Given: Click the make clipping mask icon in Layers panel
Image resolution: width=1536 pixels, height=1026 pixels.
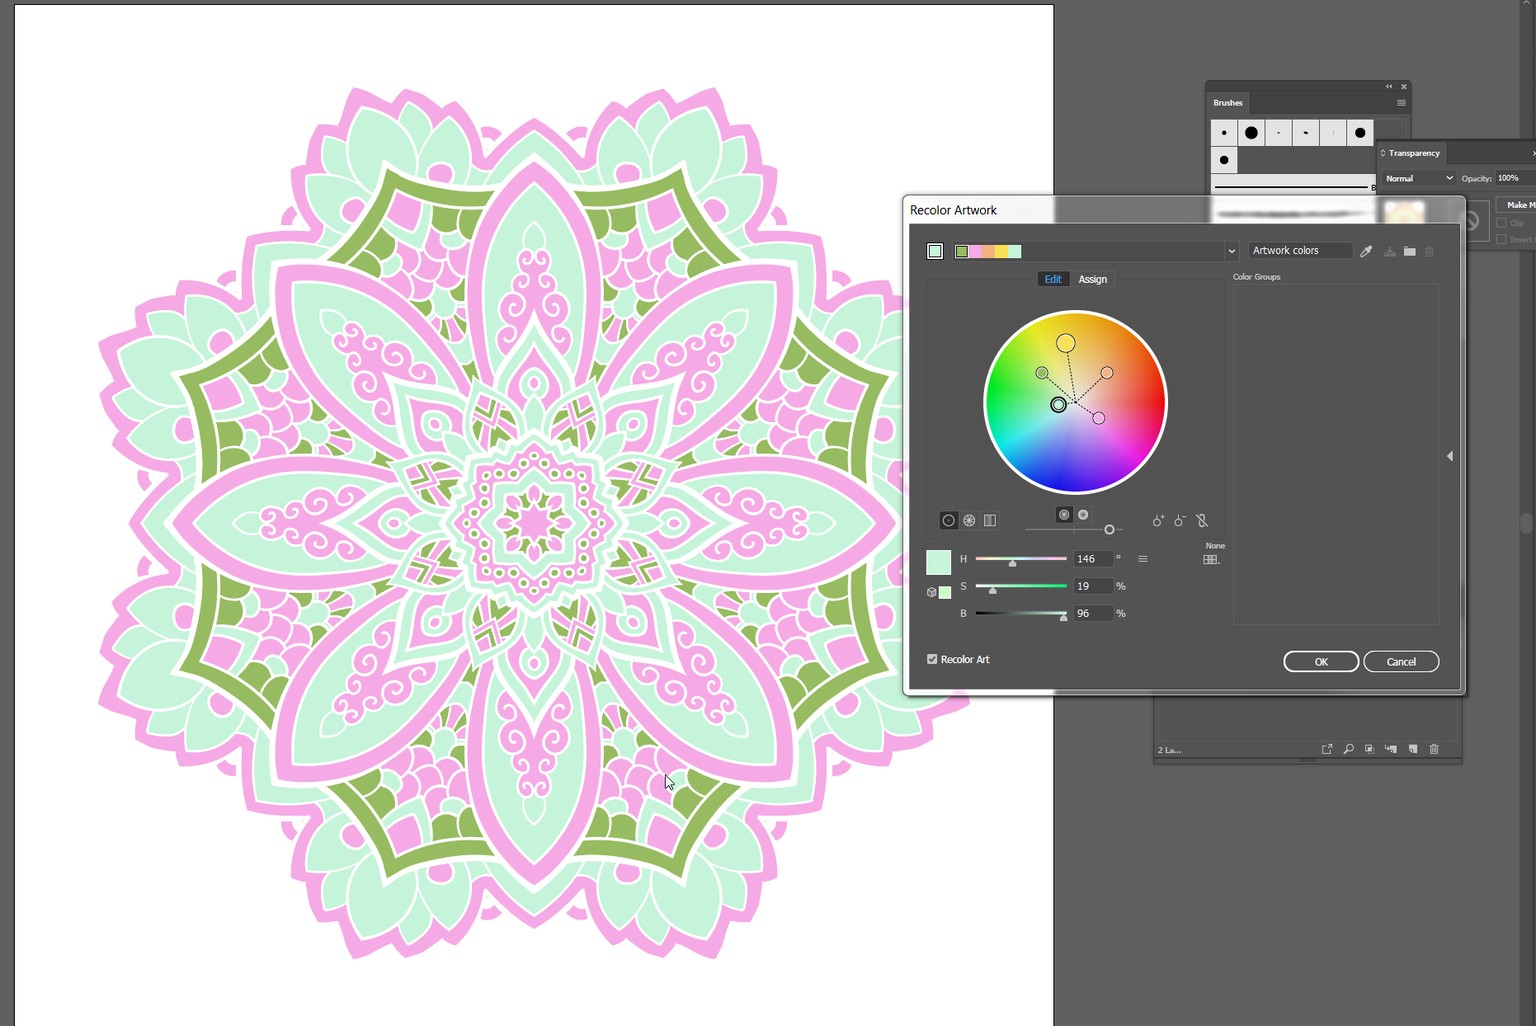Looking at the screenshot, I should [1369, 749].
